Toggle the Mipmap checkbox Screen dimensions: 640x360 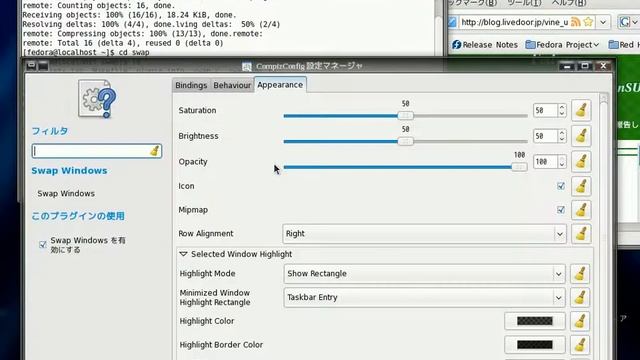561,210
